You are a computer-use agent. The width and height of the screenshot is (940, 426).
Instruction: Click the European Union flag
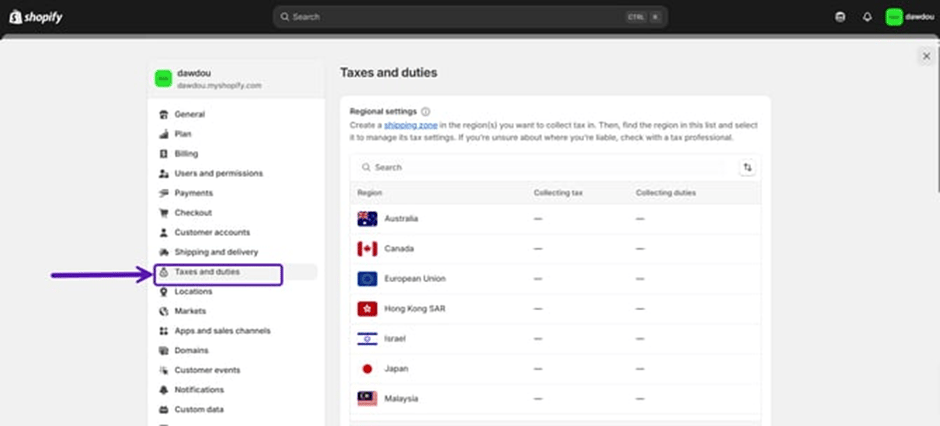[x=367, y=279]
